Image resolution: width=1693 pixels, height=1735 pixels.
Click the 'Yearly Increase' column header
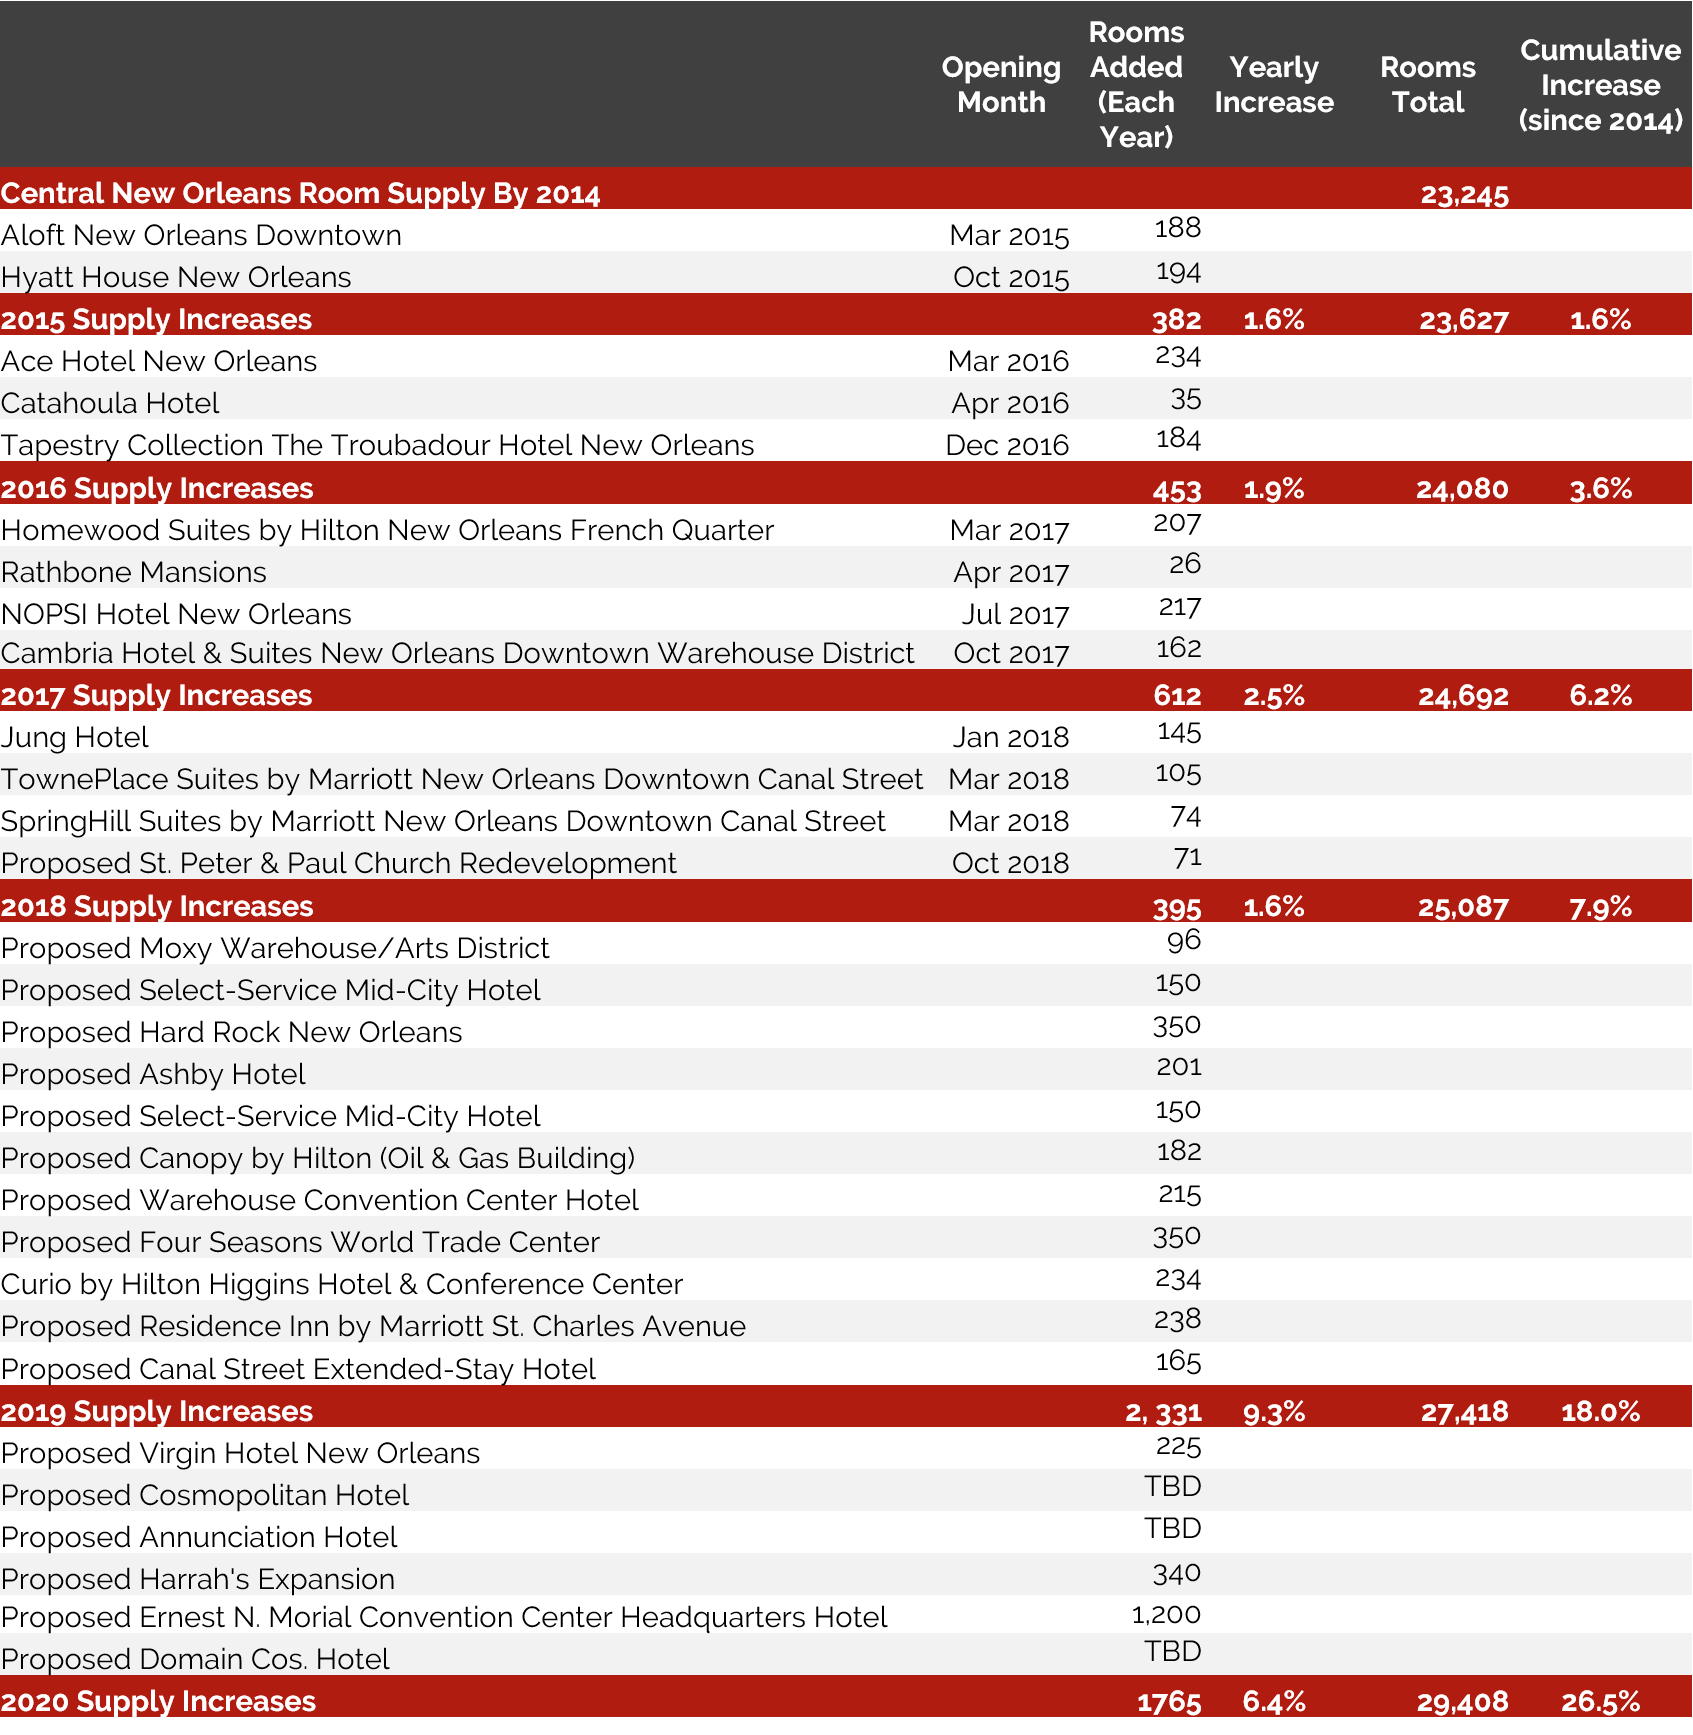point(1274,85)
